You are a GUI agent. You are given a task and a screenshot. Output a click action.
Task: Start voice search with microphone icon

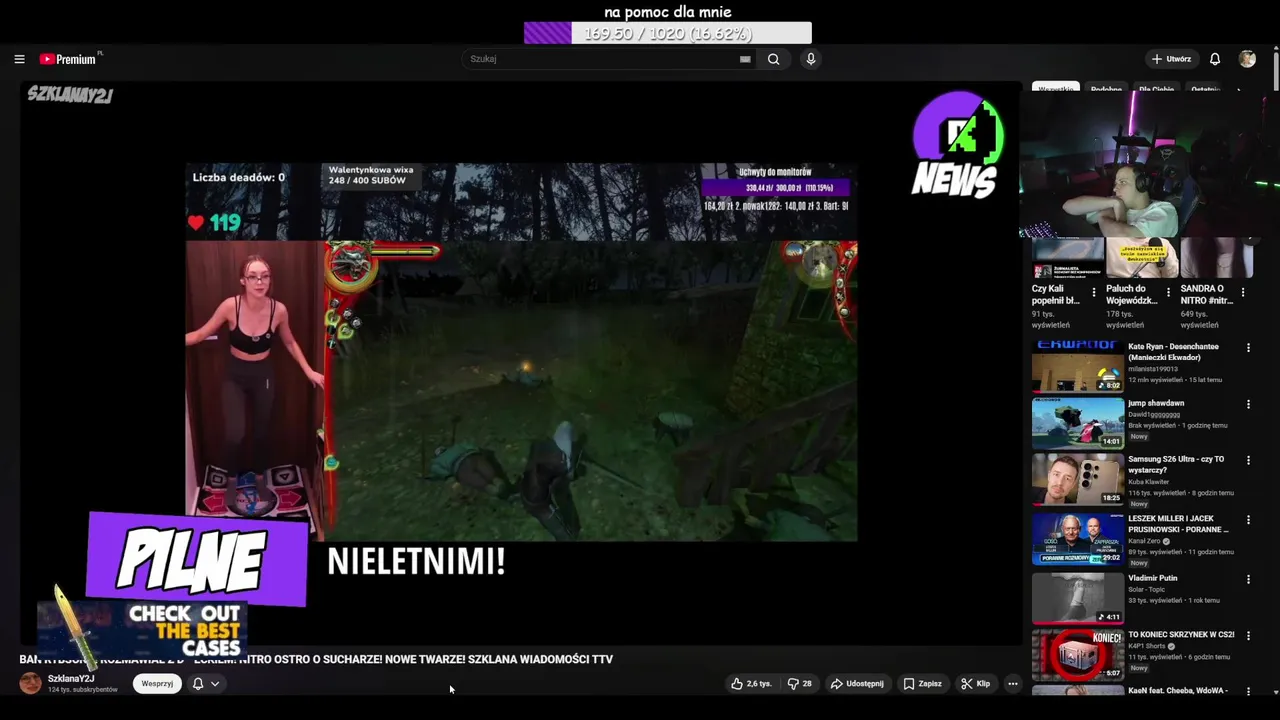pyautogui.click(x=811, y=59)
